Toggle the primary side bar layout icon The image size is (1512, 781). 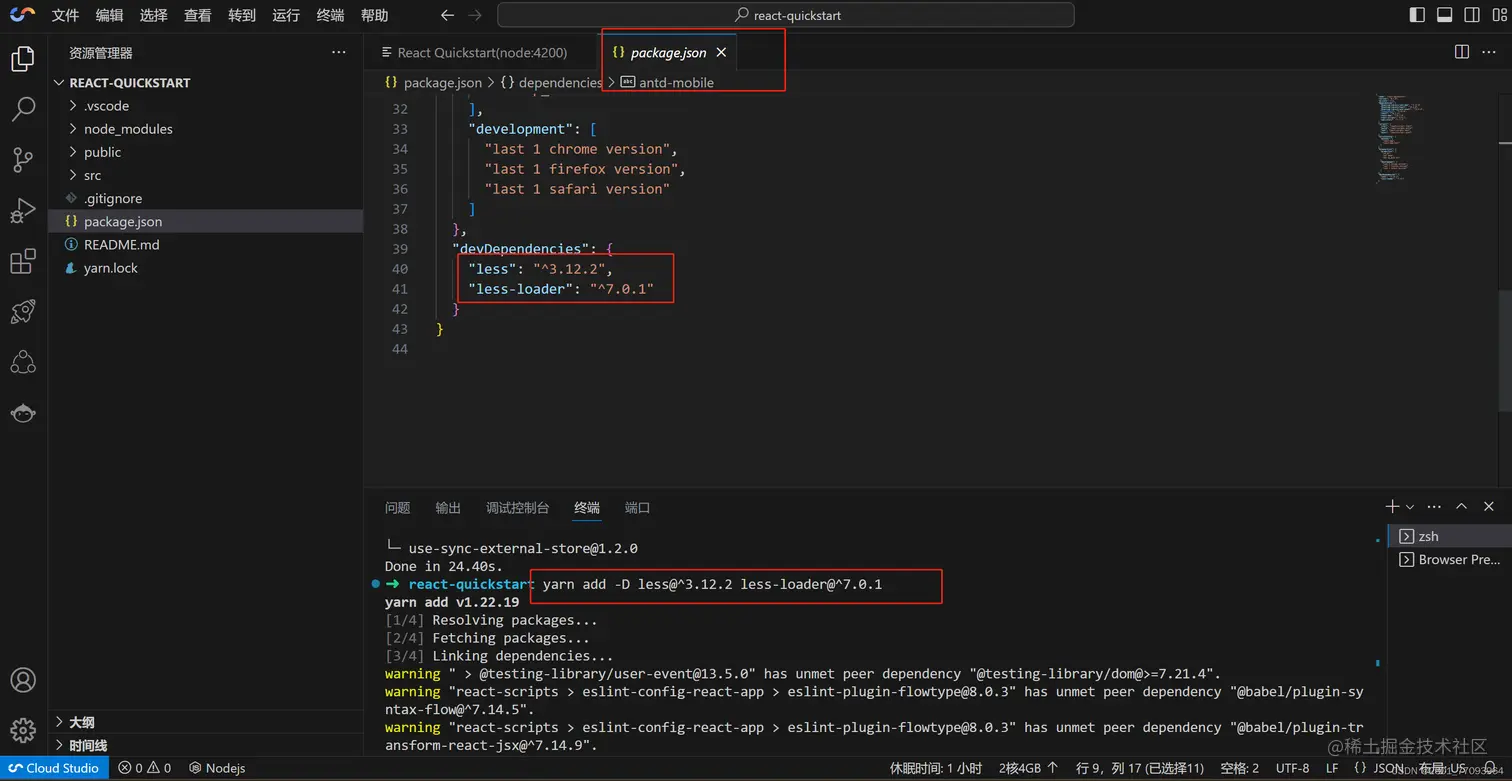pyautogui.click(x=1417, y=15)
